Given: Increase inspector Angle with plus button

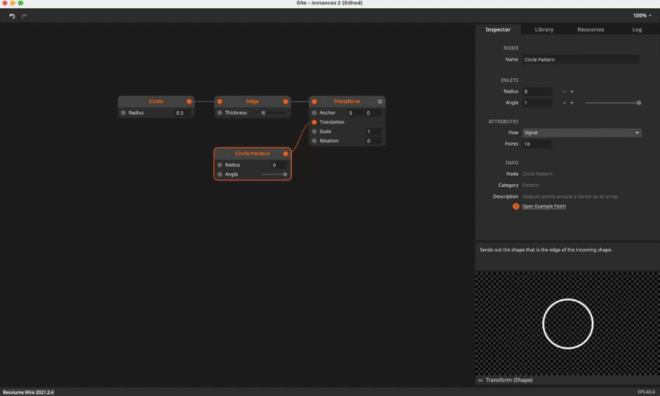Looking at the screenshot, I should click(572, 103).
